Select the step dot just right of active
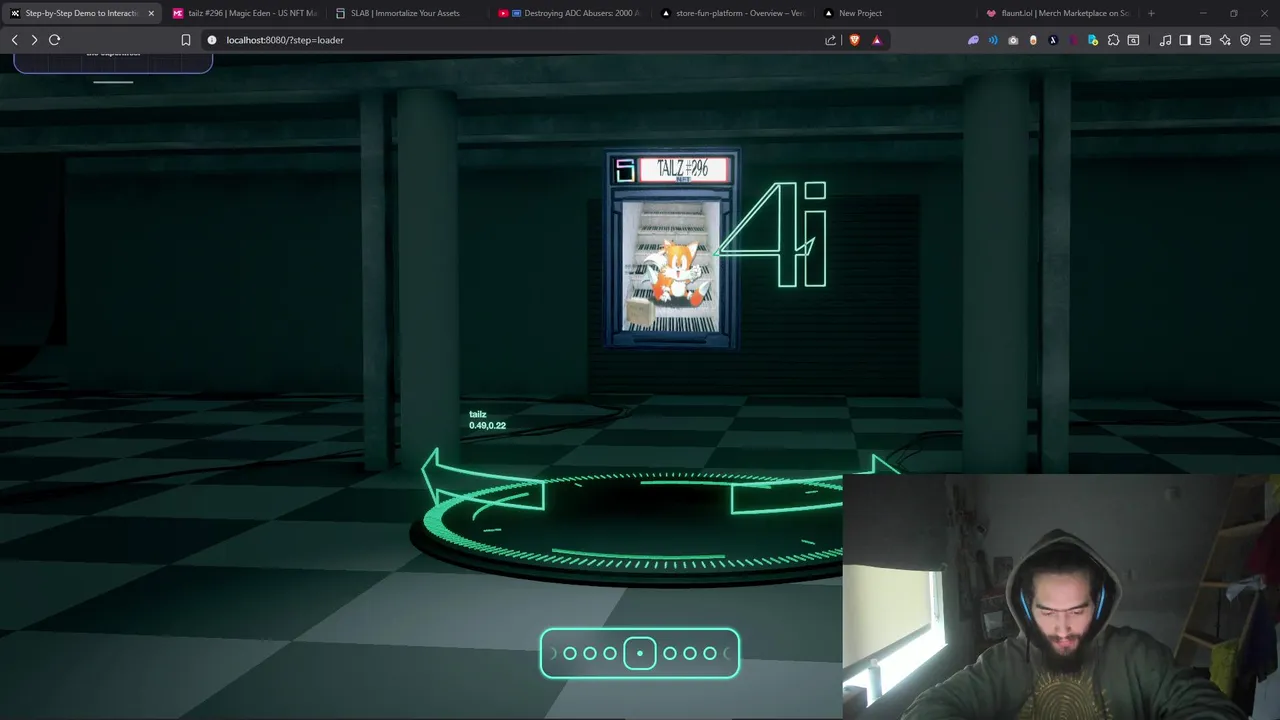The width and height of the screenshot is (1280, 720). [670, 653]
